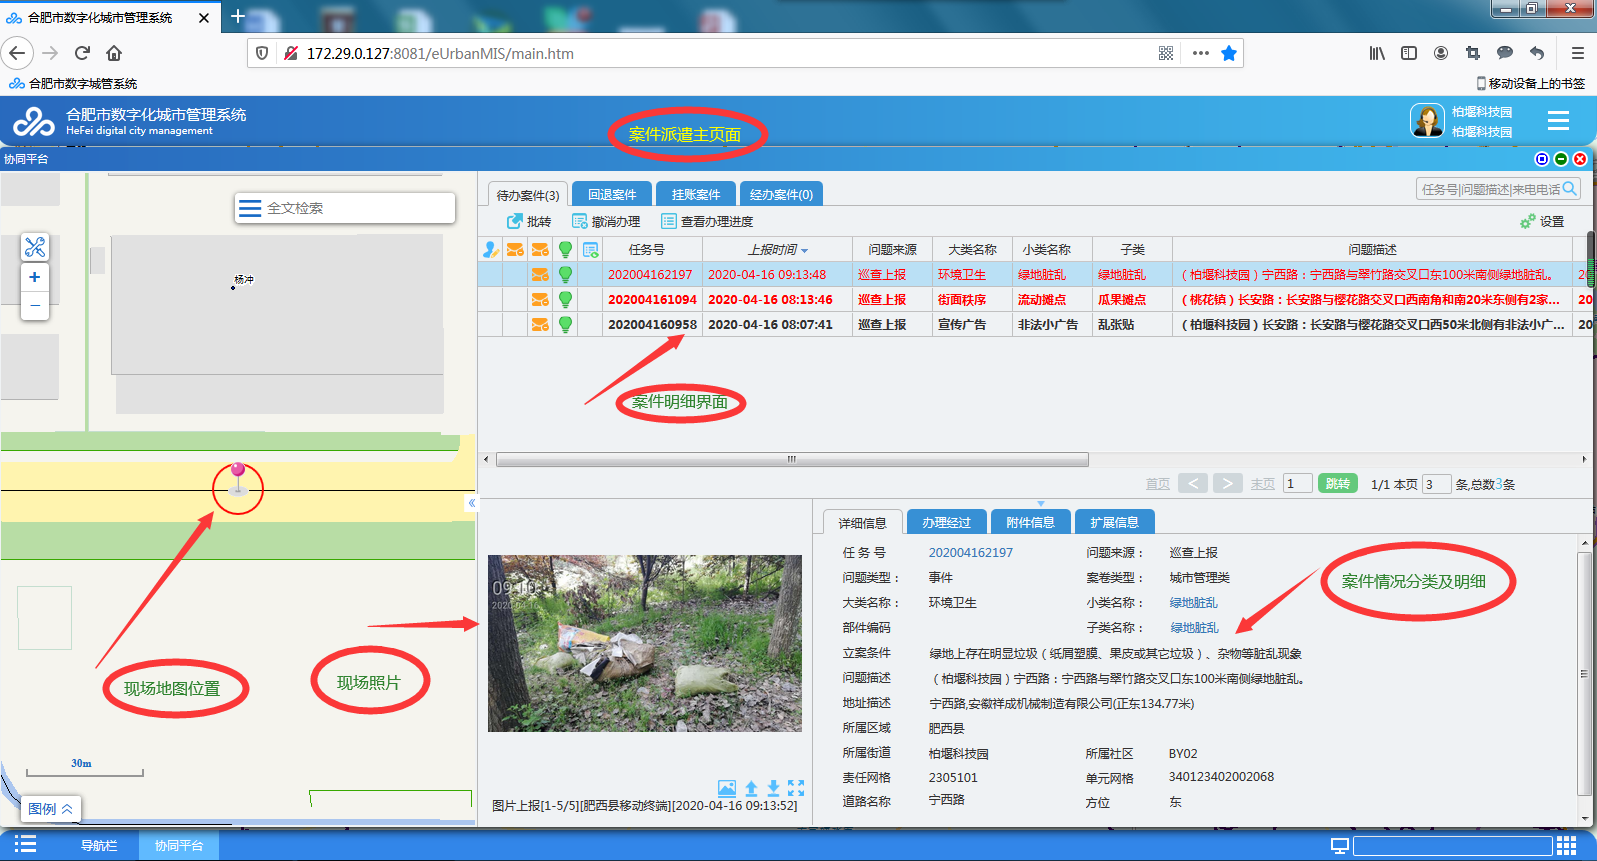Collapse the map panel with double chevron
The image size is (1597, 861).
click(472, 503)
